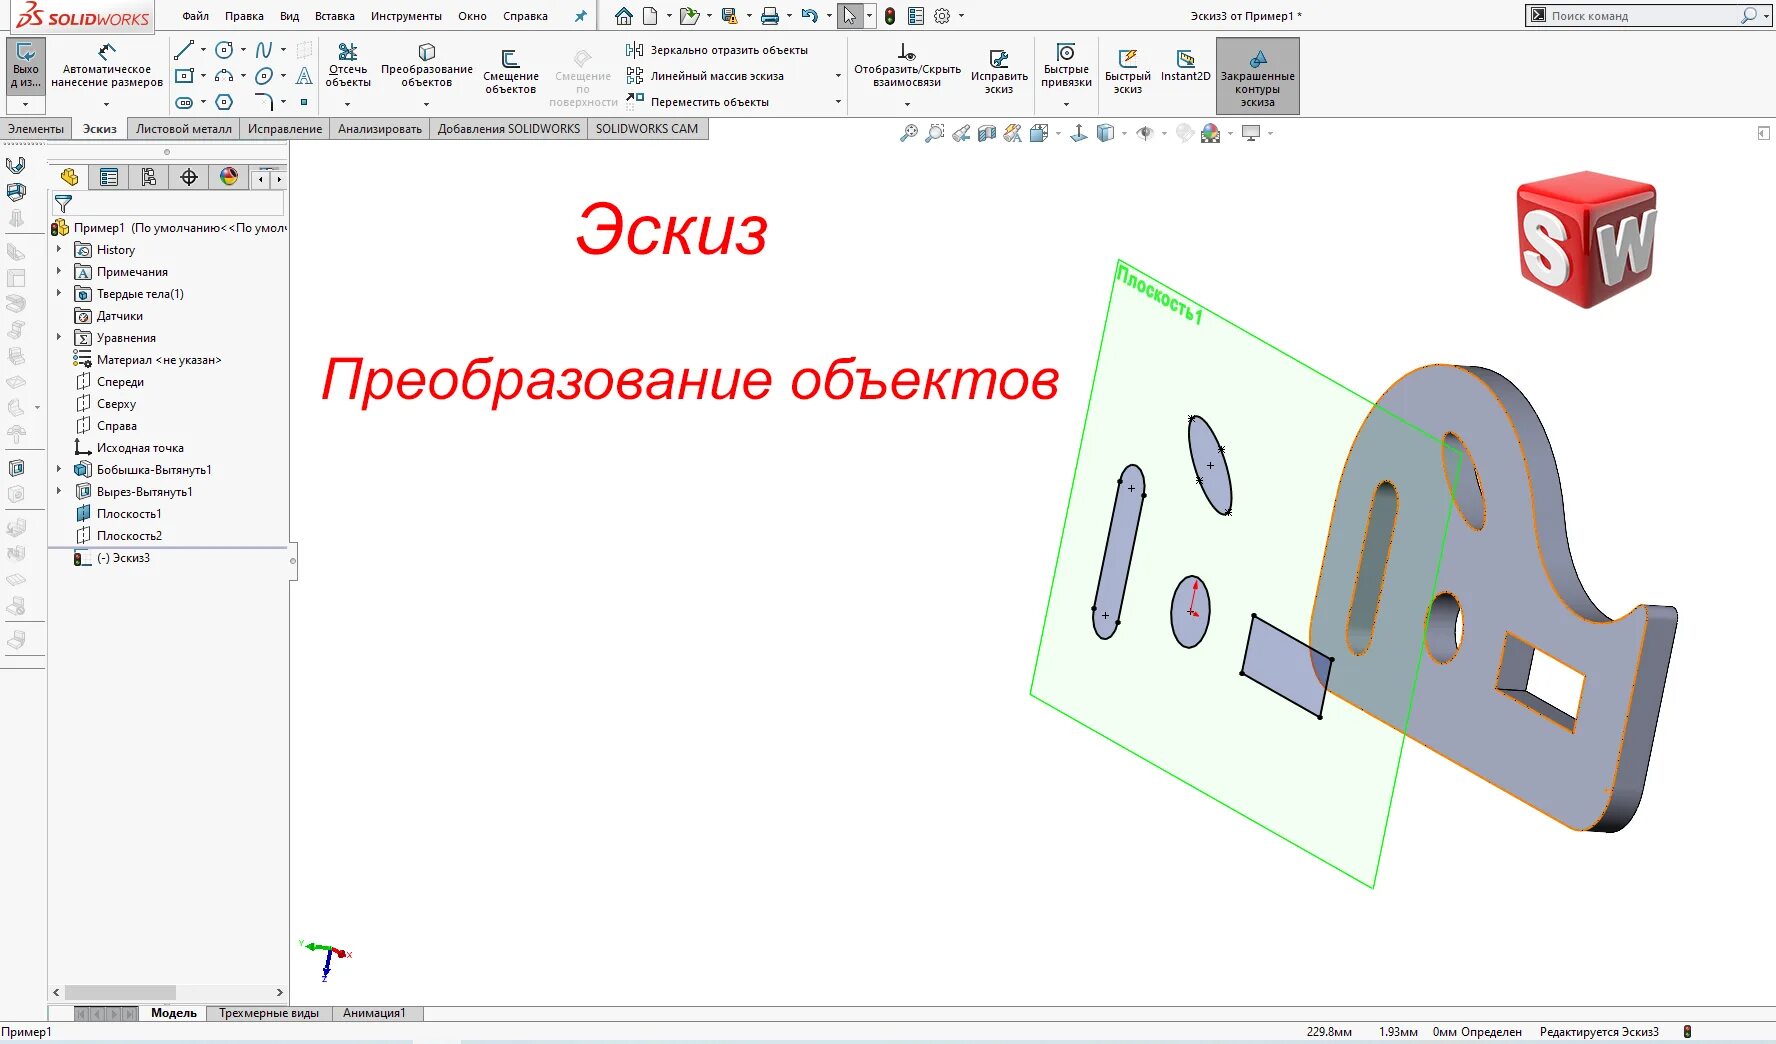This screenshot has height=1044, width=1776.
Task: Click Отобразить/Скрыть взаимосвязи
Action: [907, 65]
